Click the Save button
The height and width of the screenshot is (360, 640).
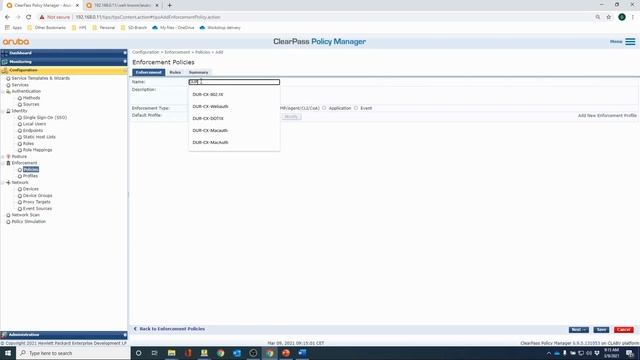tap(601, 330)
